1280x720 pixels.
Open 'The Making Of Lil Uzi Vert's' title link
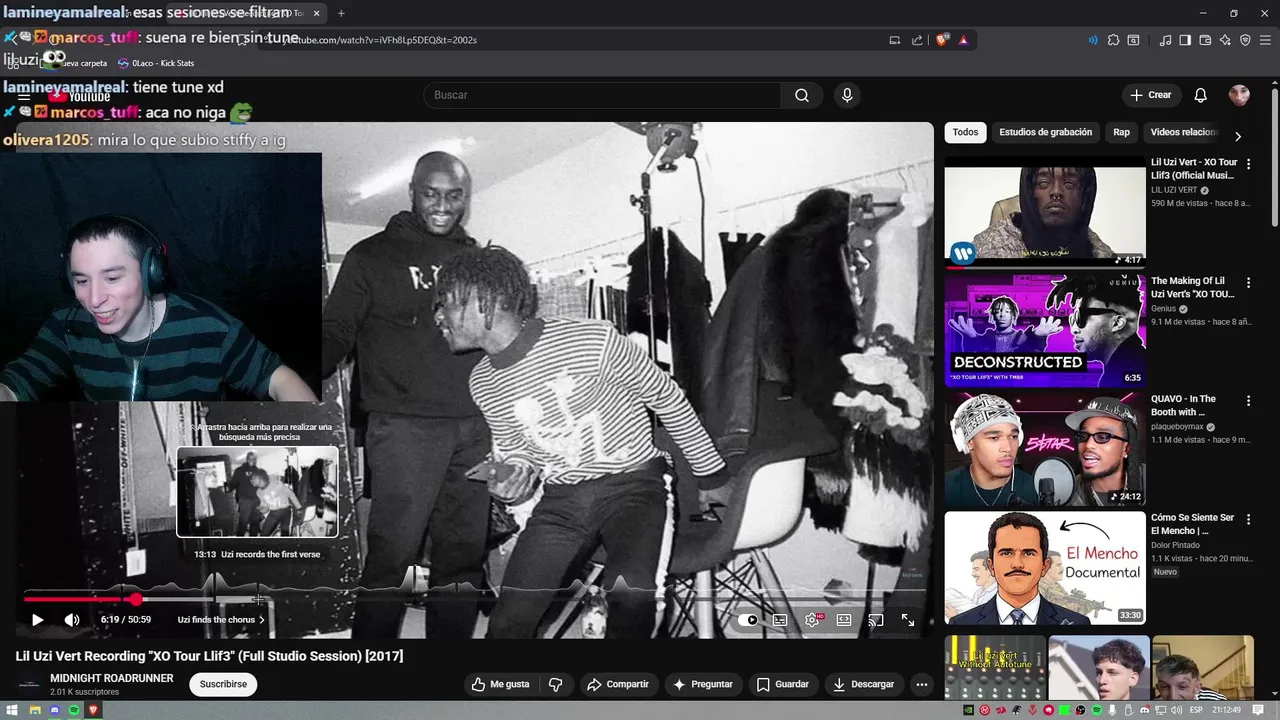click(x=1193, y=288)
